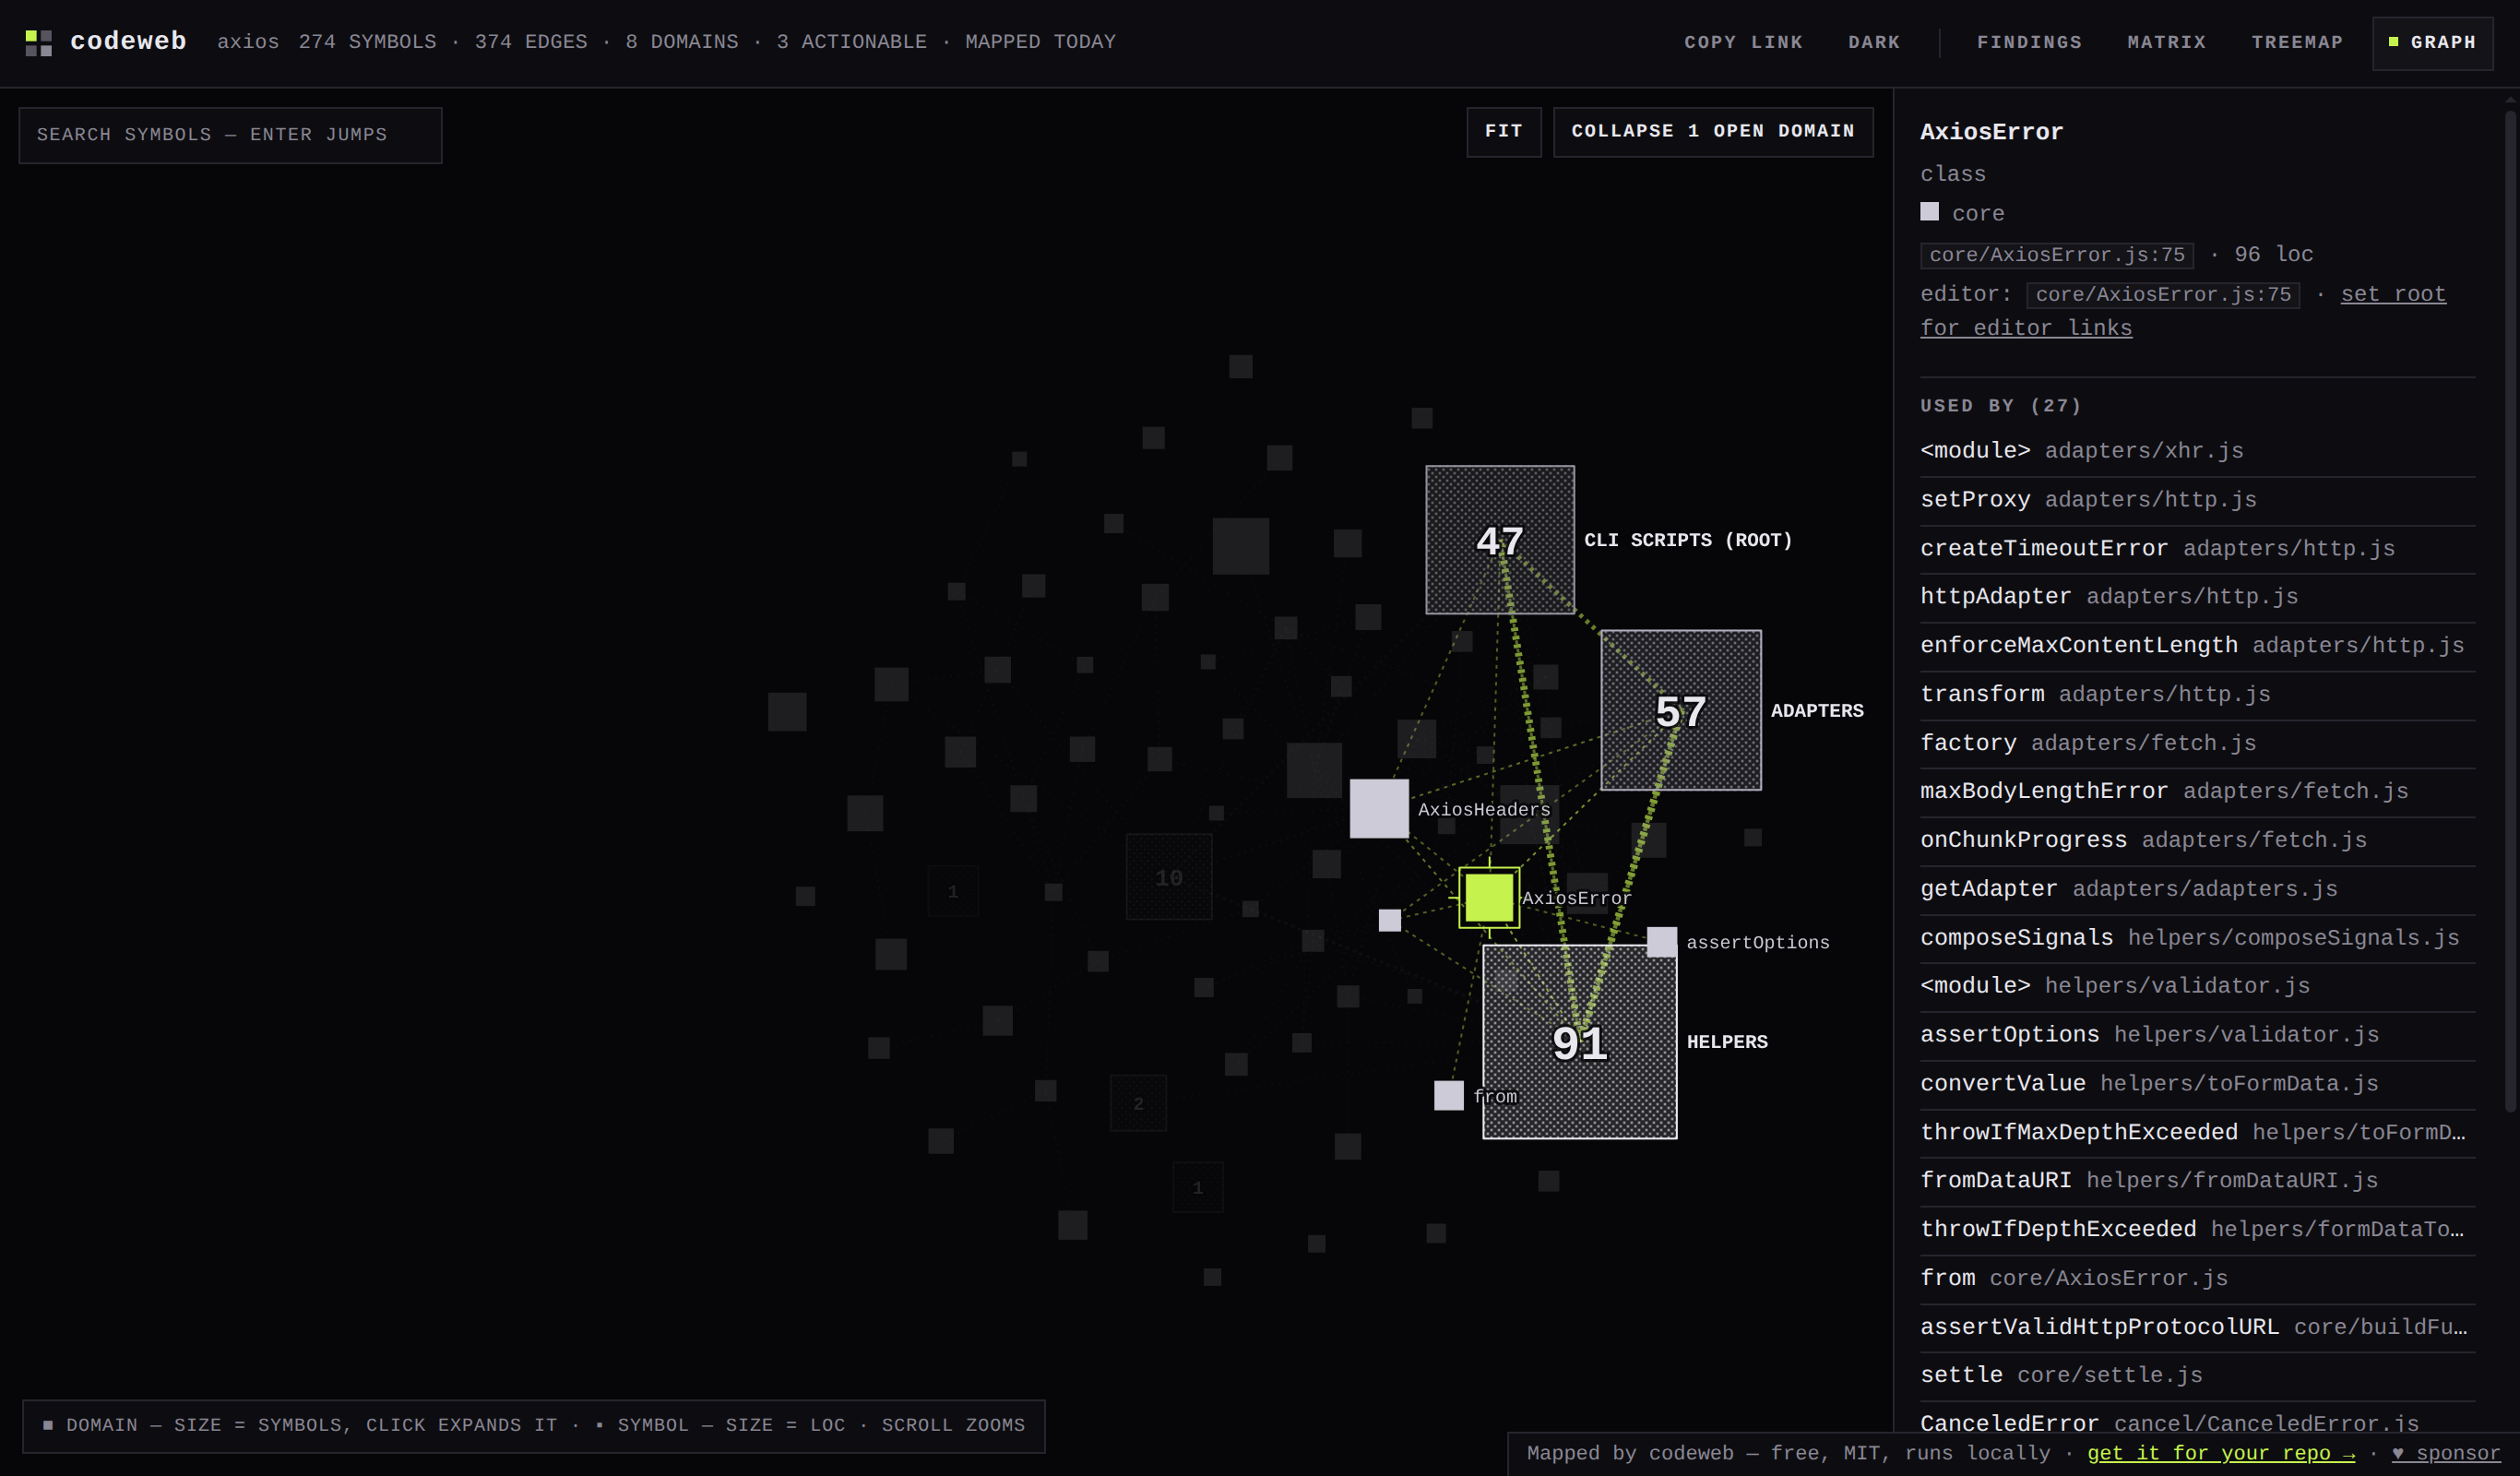The height and width of the screenshot is (1476, 2520).
Task: Jump to throwIfMaxDepthExceeded usage
Action: click(2197, 1133)
